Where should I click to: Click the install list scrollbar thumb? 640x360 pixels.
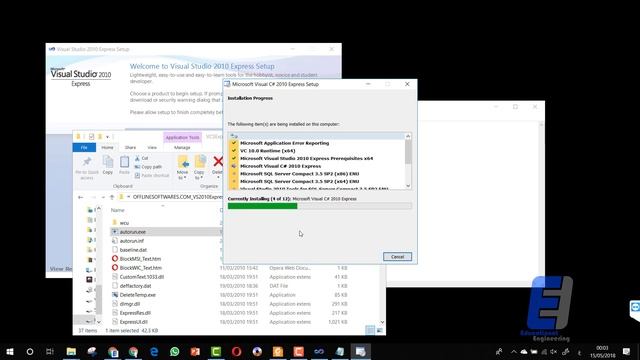(408, 152)
